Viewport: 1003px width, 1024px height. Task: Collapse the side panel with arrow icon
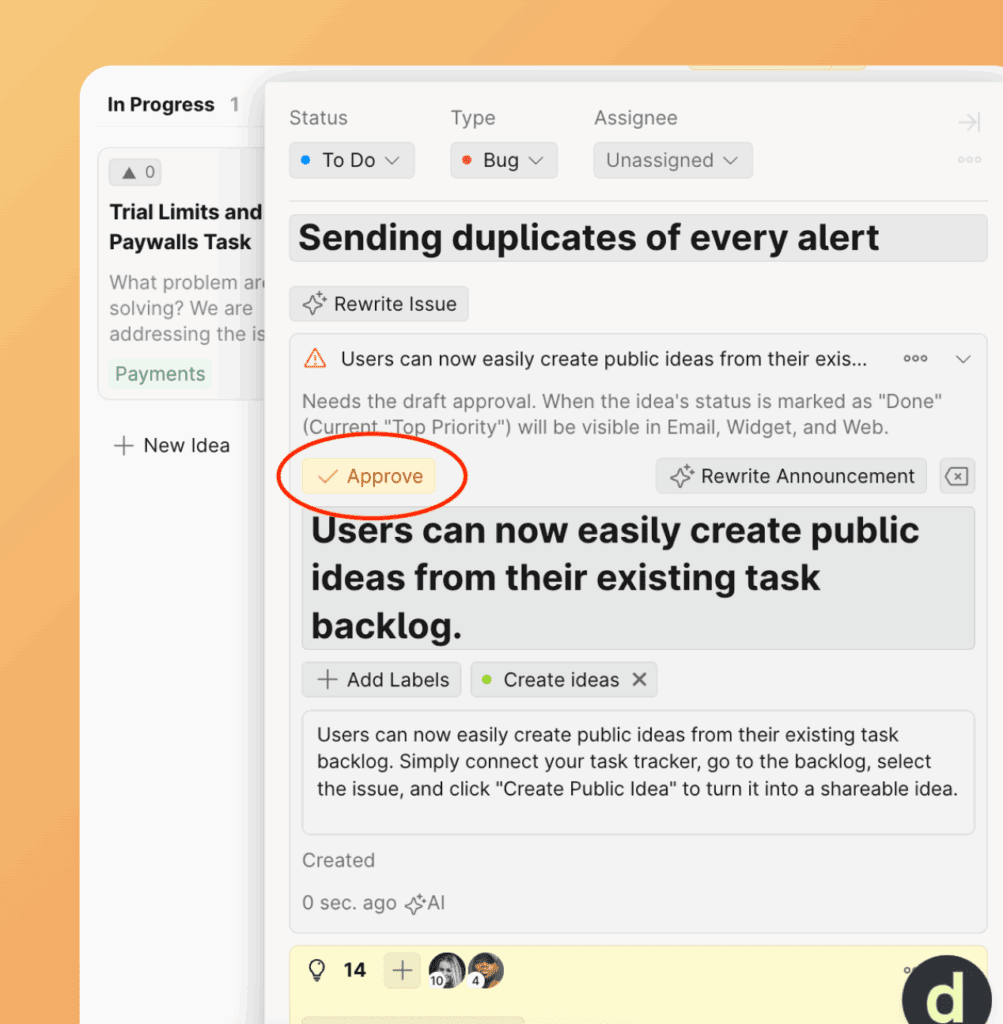coord(968,122)
